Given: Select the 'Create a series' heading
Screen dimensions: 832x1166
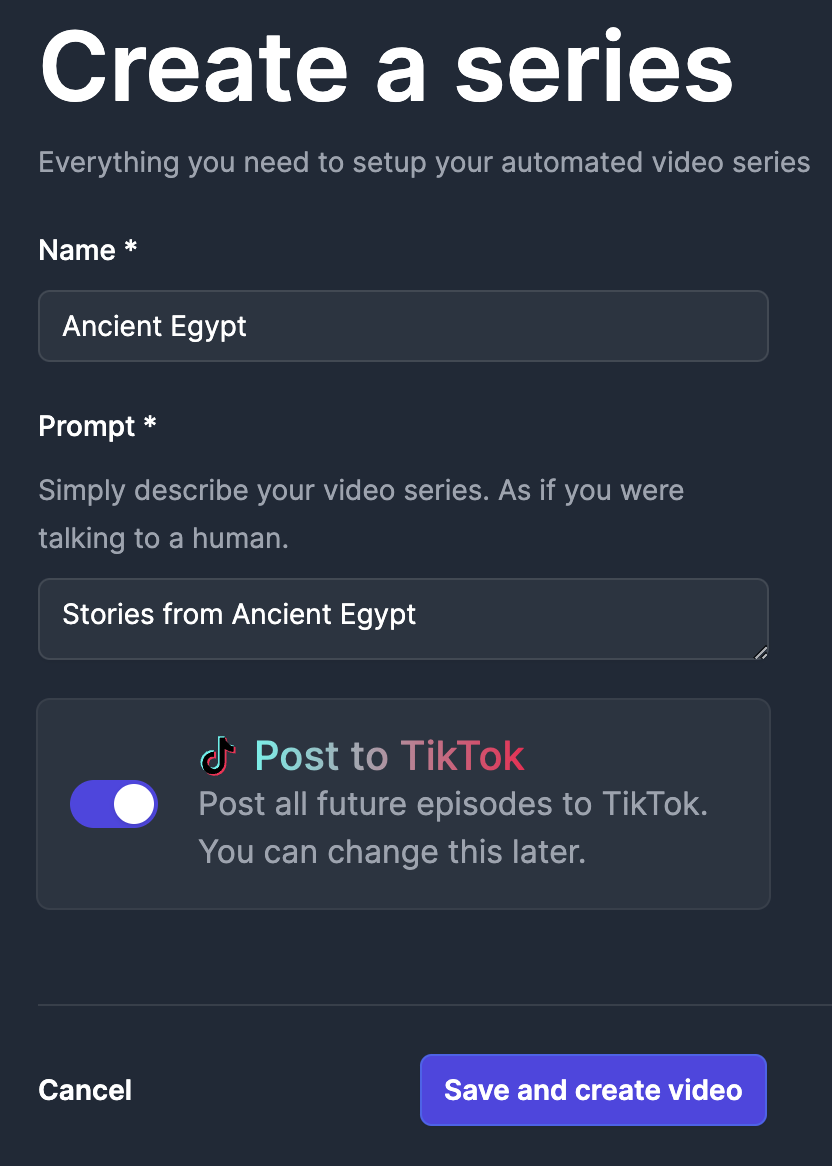Looking at the screenshot, I should [385, 65].
